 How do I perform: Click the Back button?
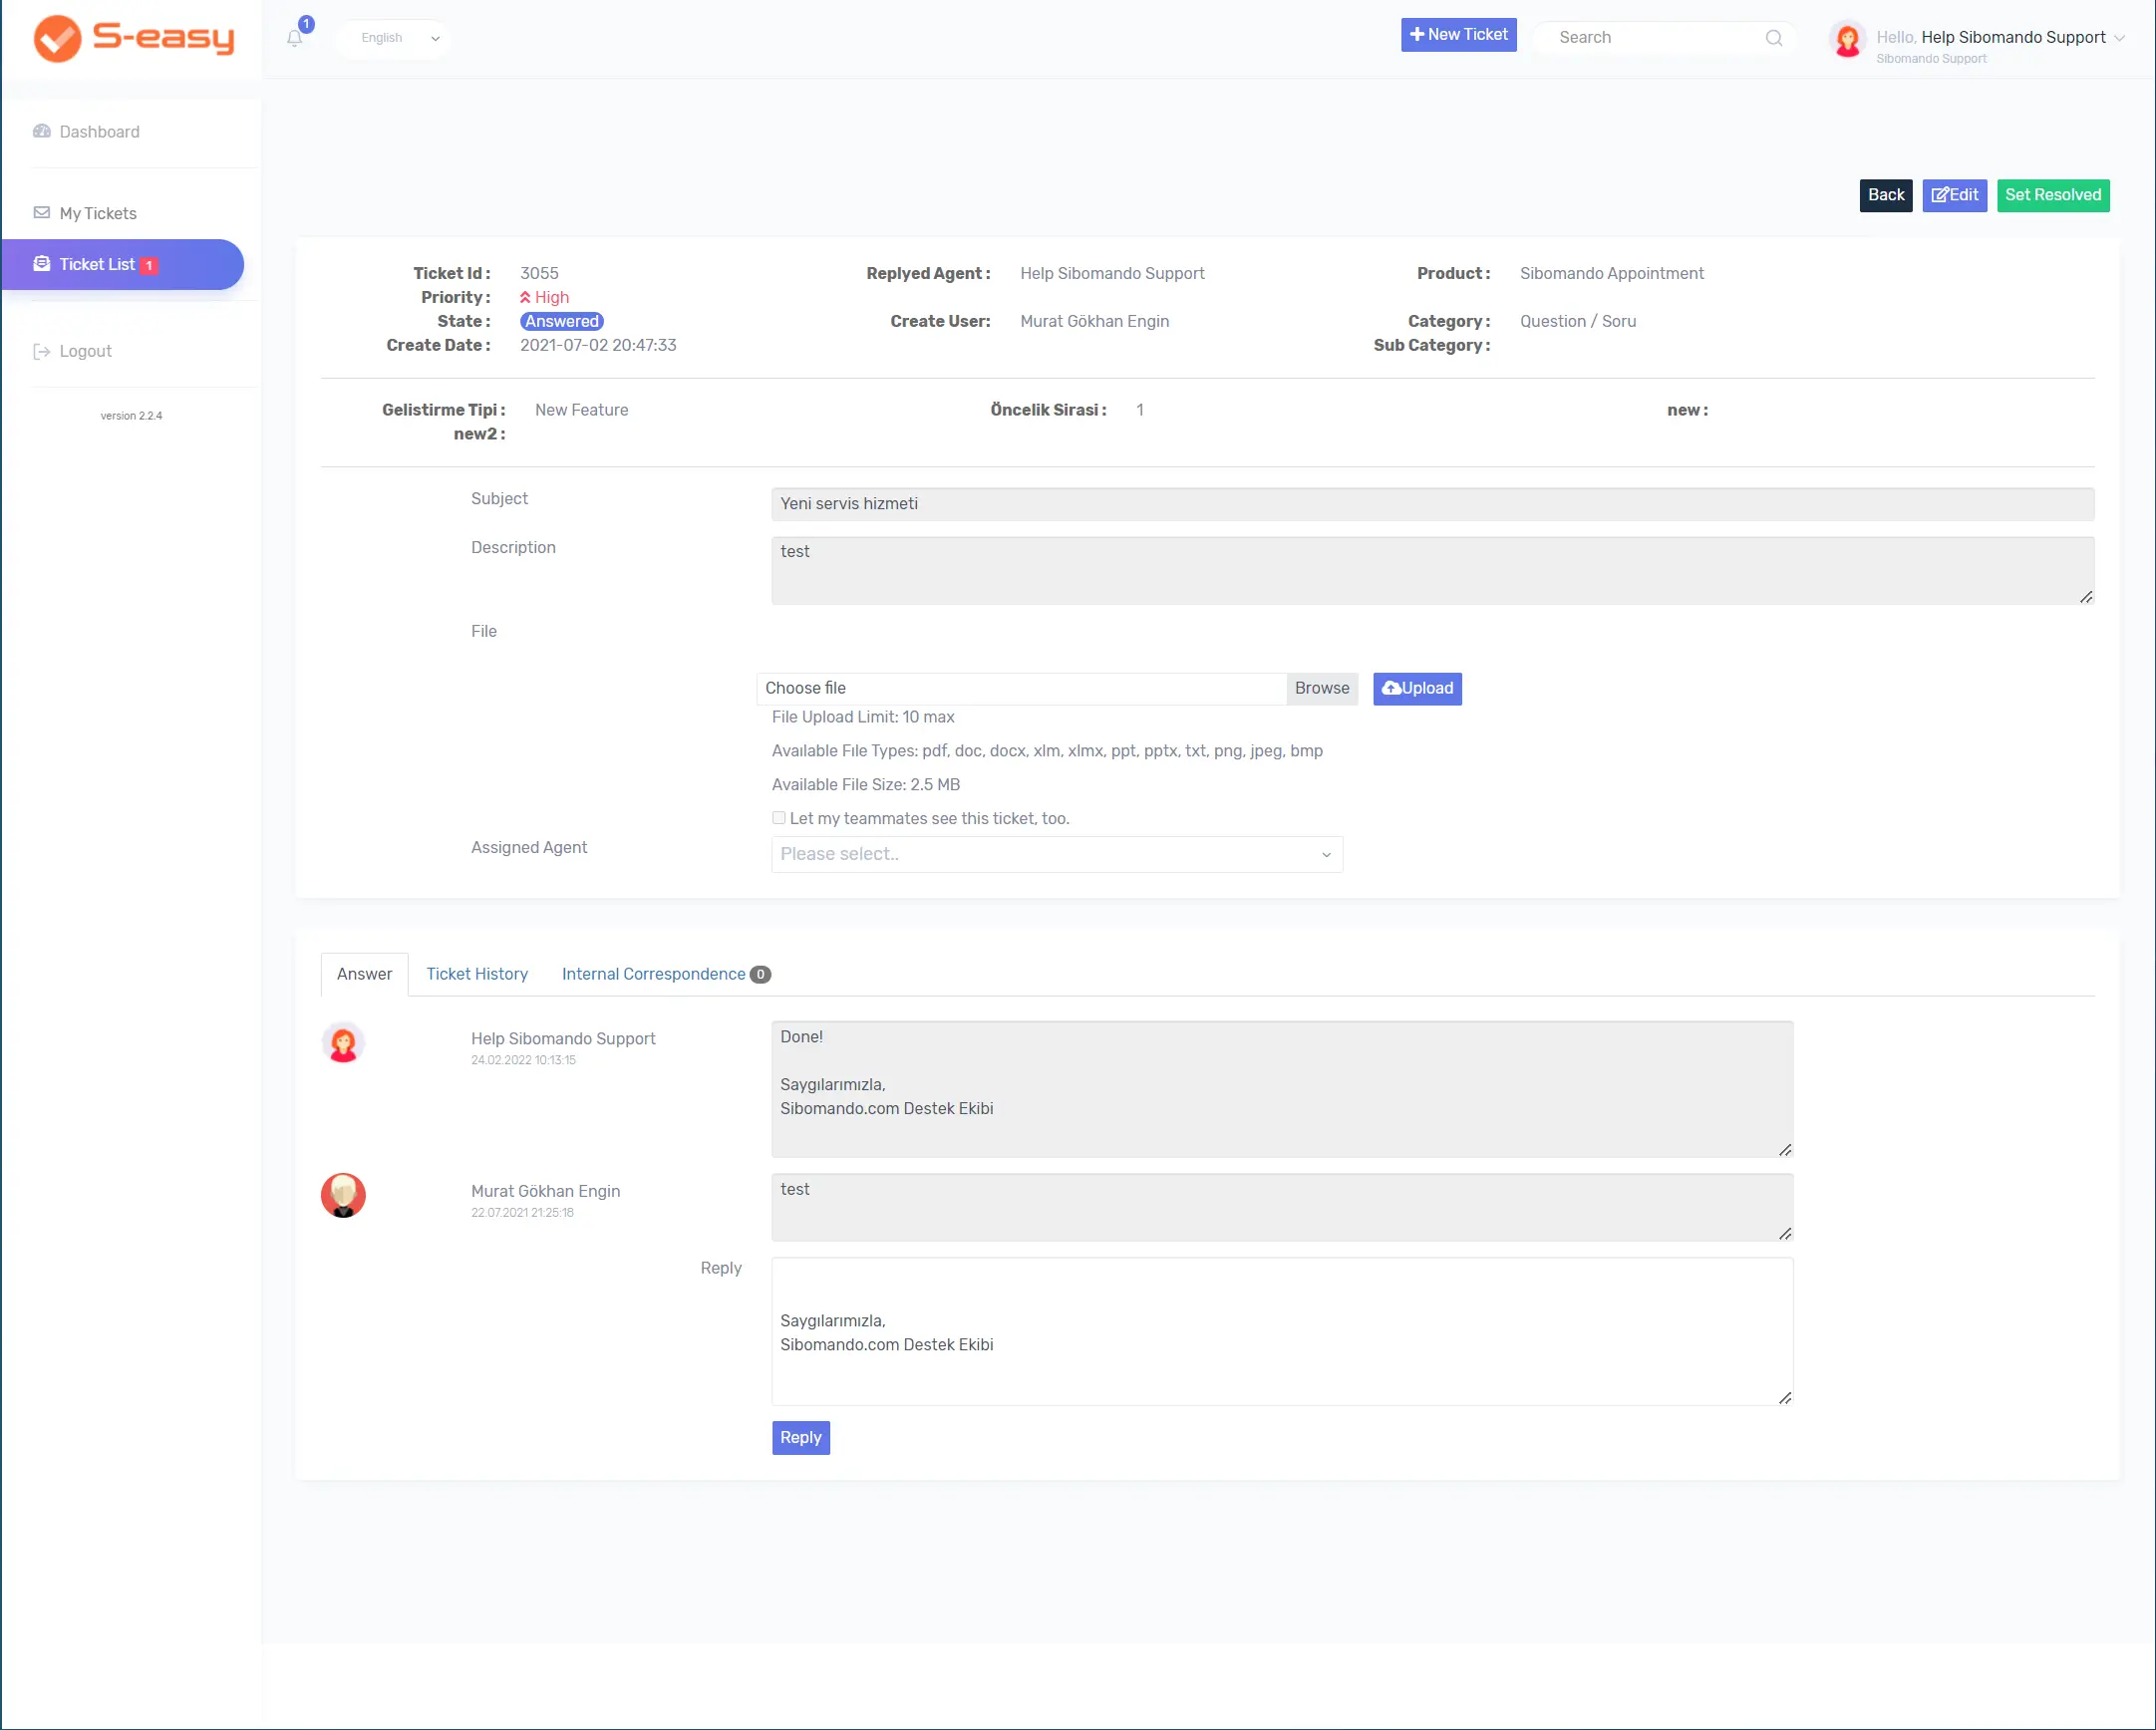click(x=1886, y=195)
